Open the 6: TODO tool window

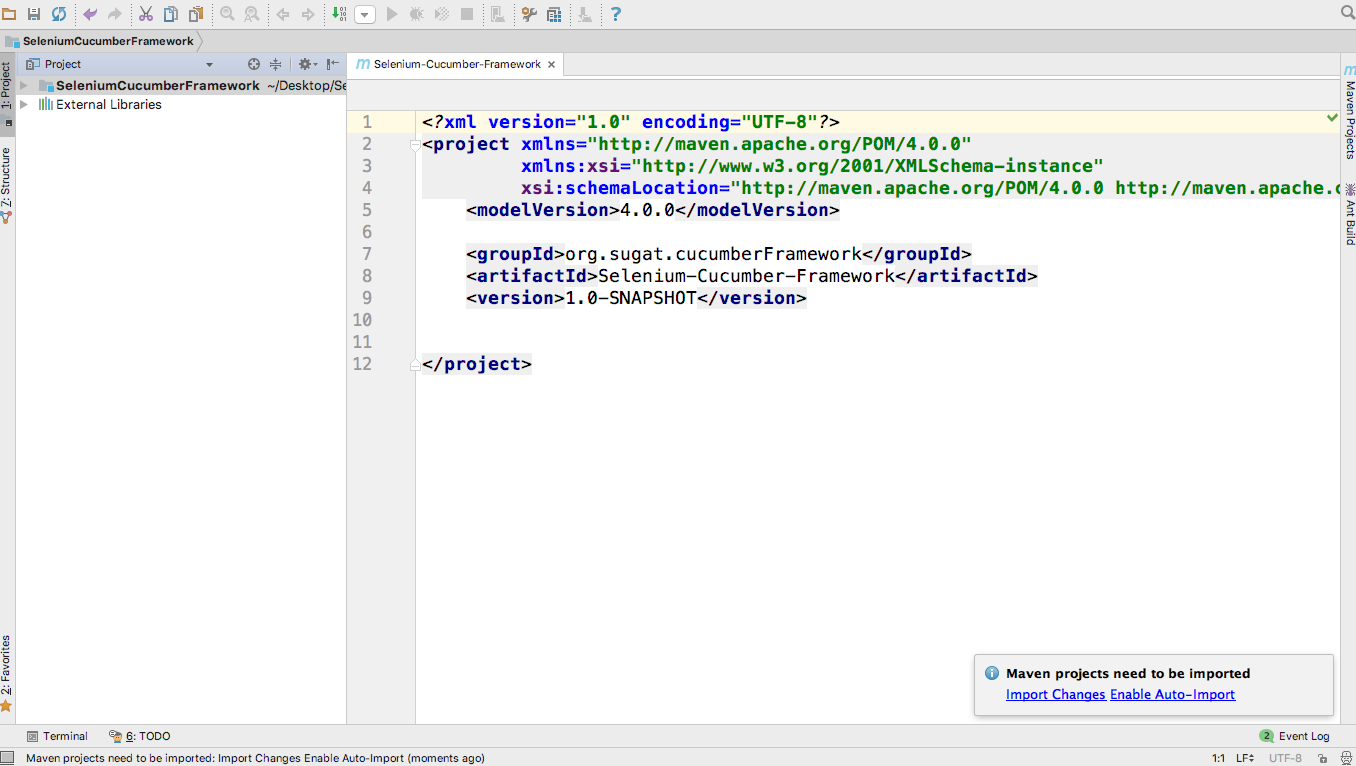140,736
